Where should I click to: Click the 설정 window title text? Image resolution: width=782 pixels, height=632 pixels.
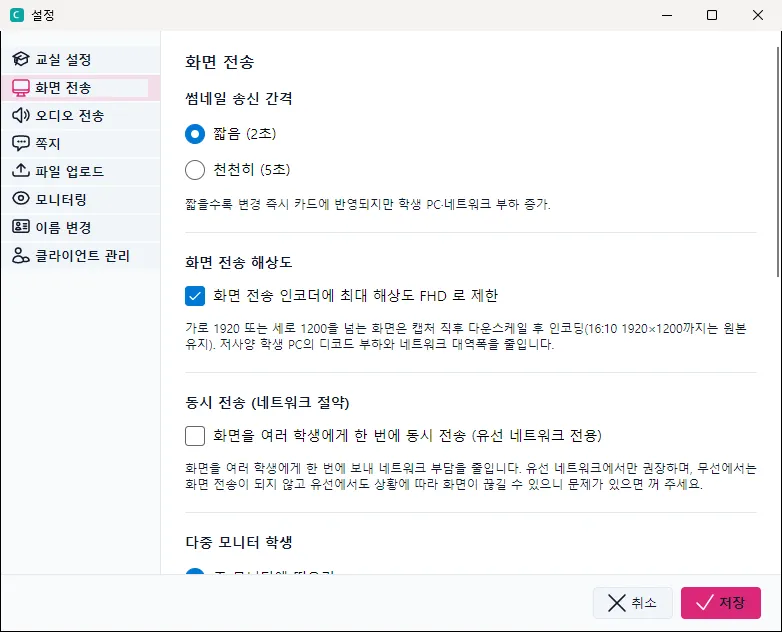[x=42, y=15]
